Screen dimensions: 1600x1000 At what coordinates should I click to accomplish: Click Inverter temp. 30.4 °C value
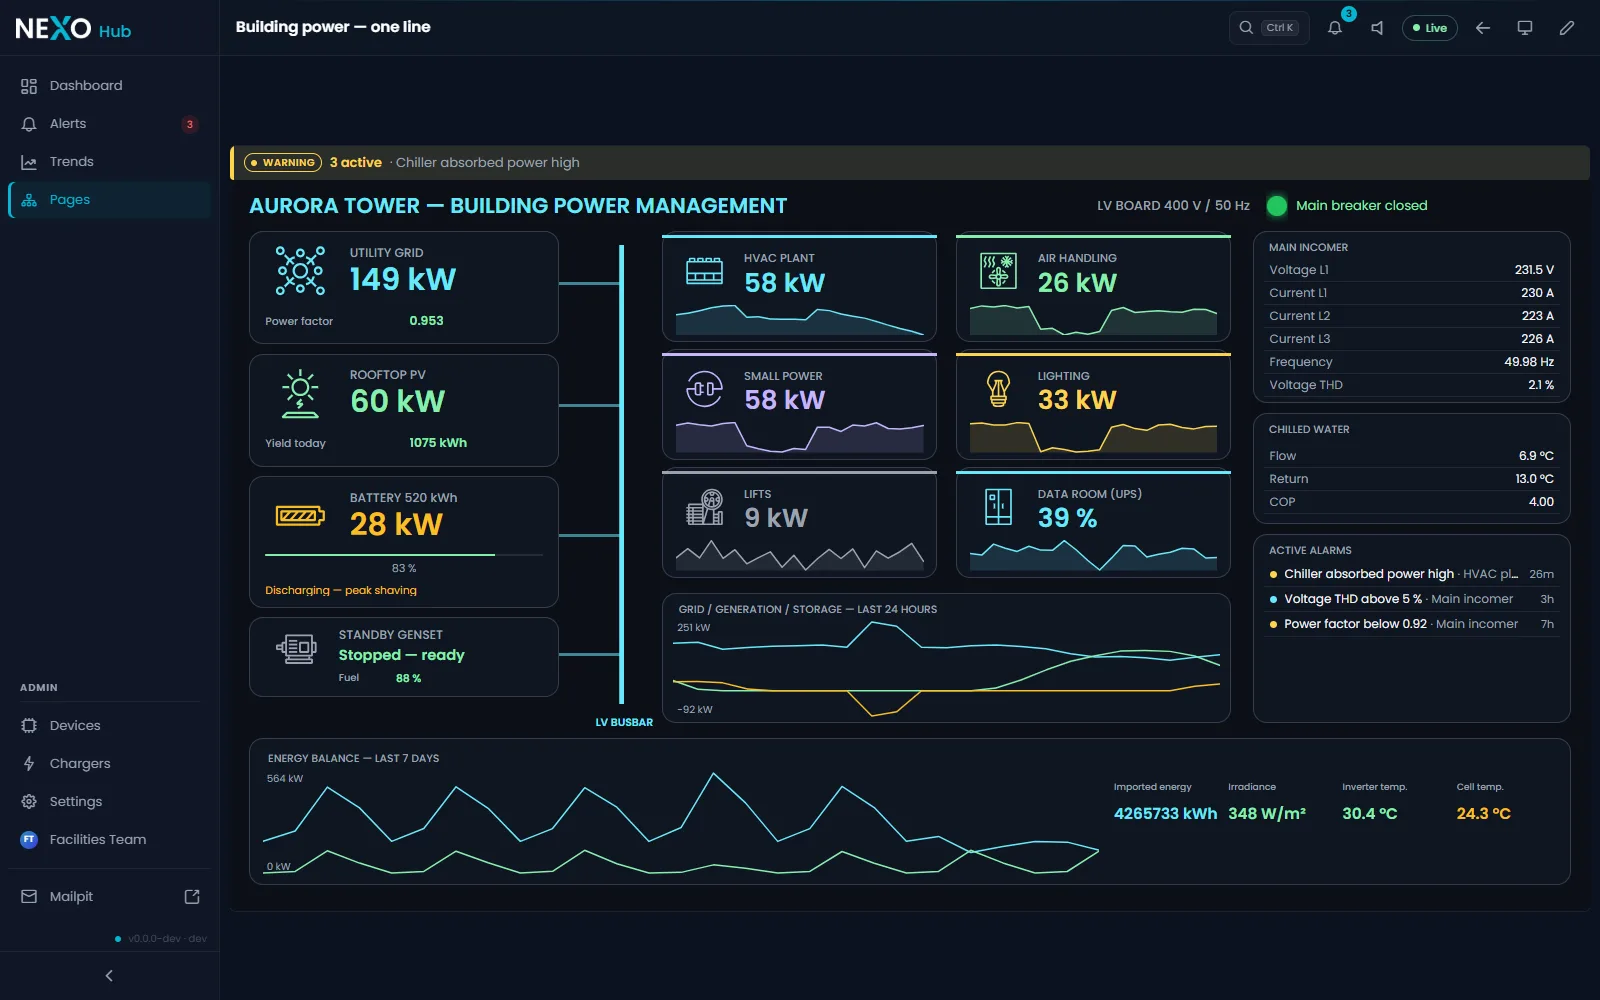1369,814
